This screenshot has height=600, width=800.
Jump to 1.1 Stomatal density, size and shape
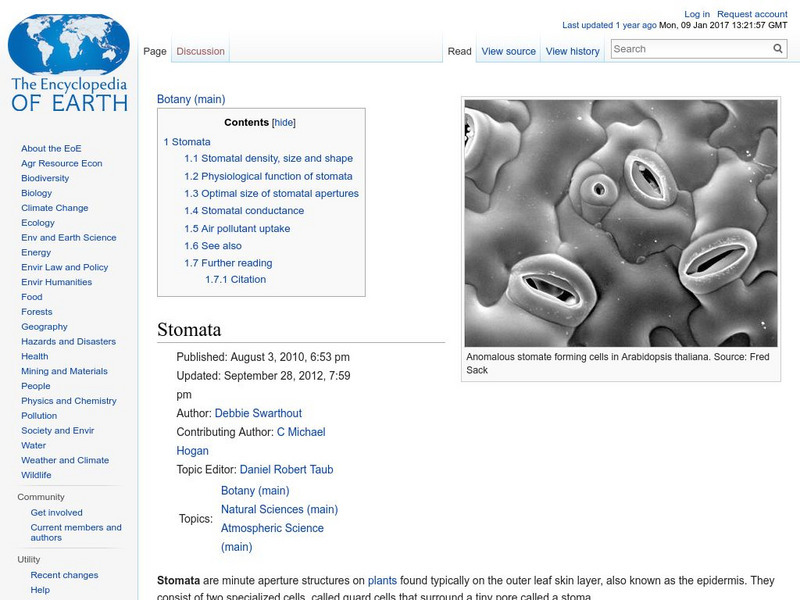pos(268,158)
